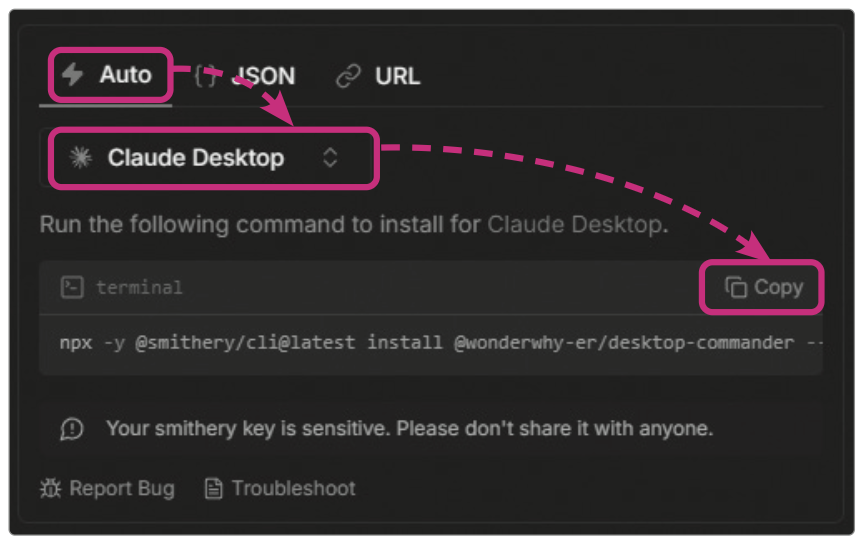Click the document icon beside Troubleshoot
Image resolution: width=860 pixels, height=542 pixels.
click(x=213, y=489)
